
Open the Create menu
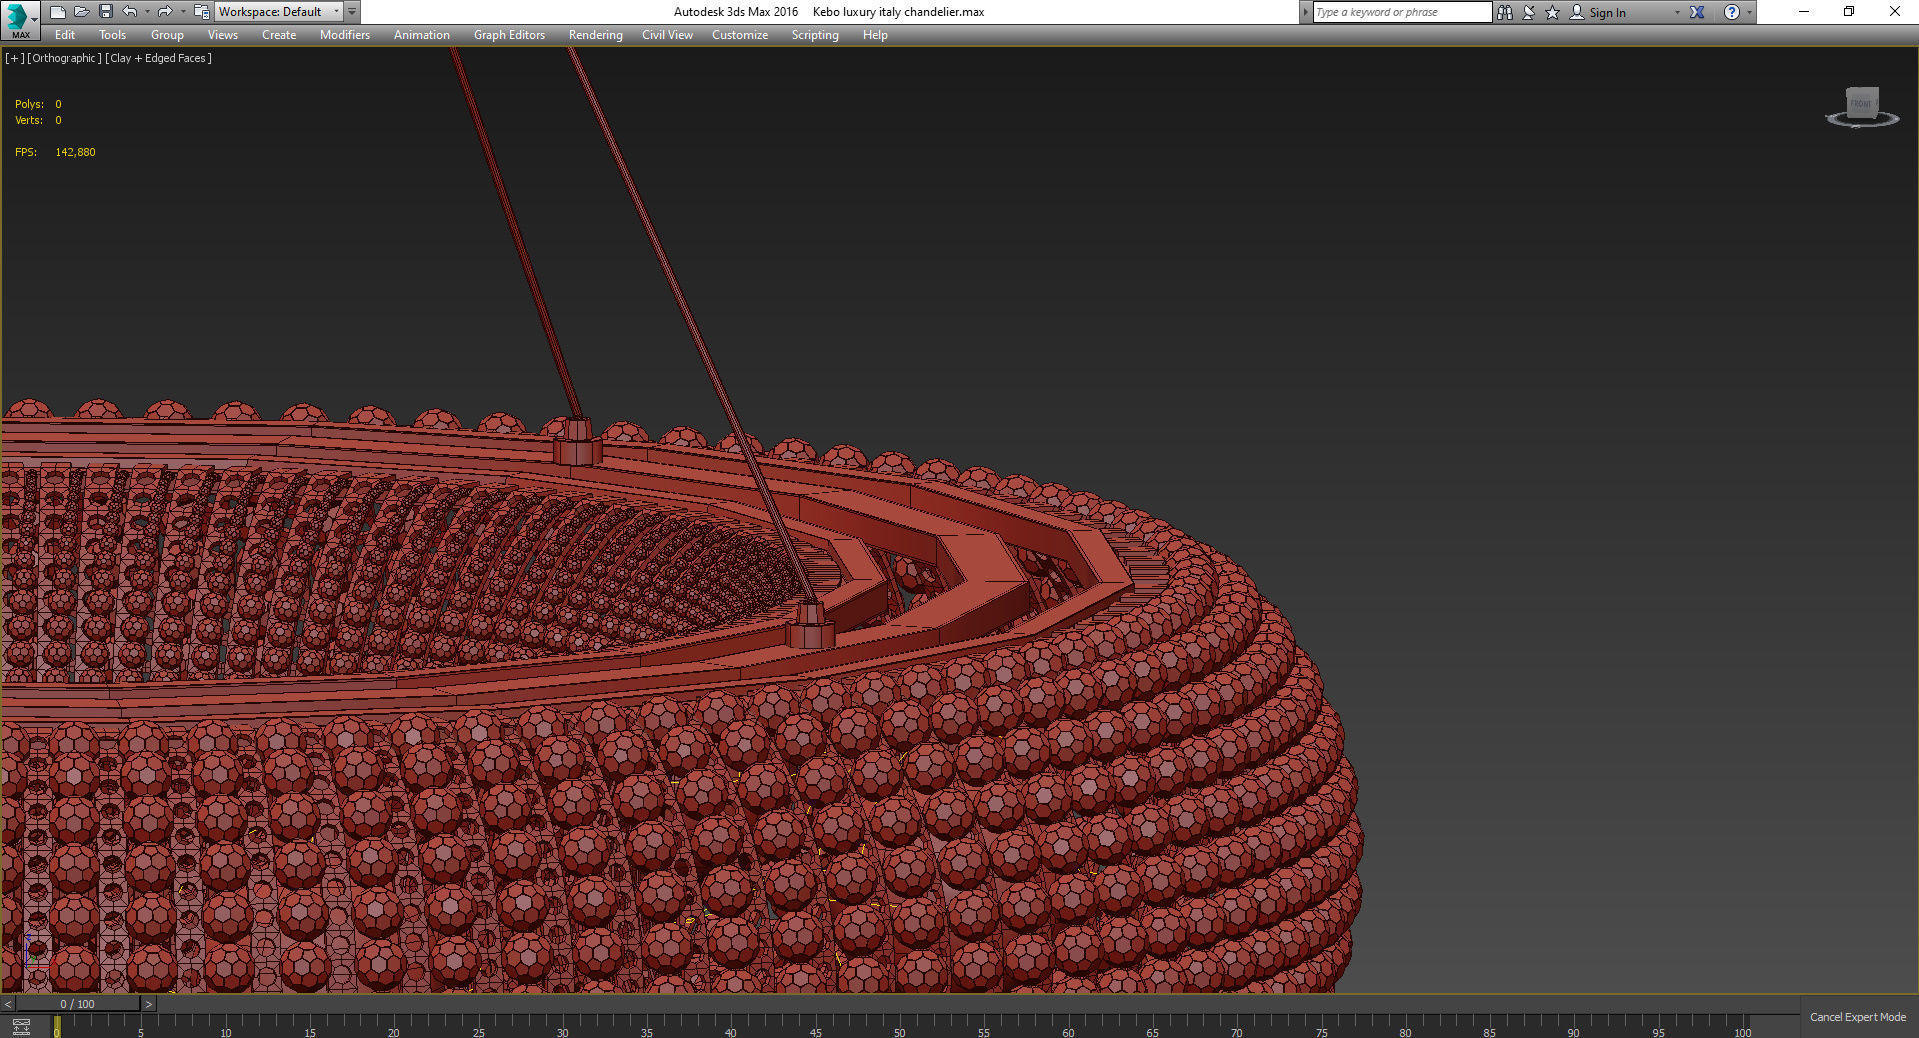point(279,35)
